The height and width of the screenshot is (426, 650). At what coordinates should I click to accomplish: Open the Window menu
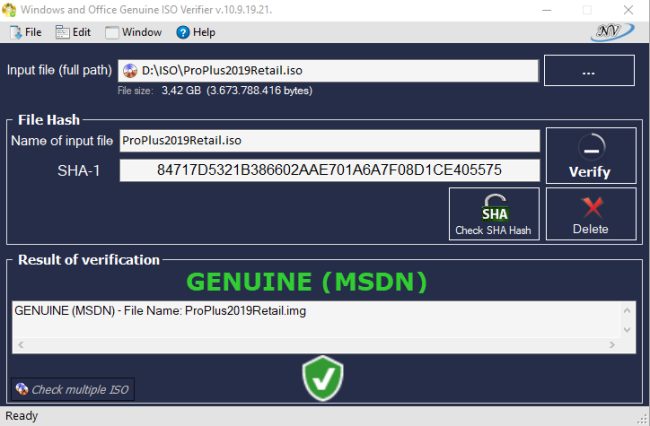click(x=133, y=32)
